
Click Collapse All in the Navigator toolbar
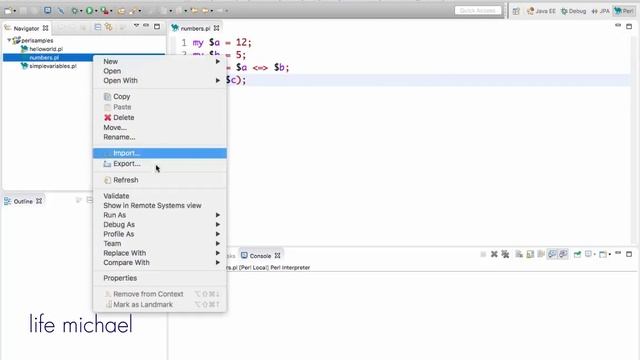tap(98, 27)
